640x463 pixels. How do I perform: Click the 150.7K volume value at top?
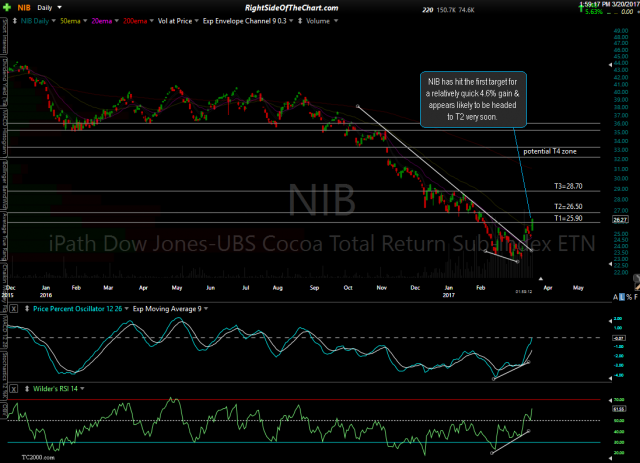coord(446,10)
